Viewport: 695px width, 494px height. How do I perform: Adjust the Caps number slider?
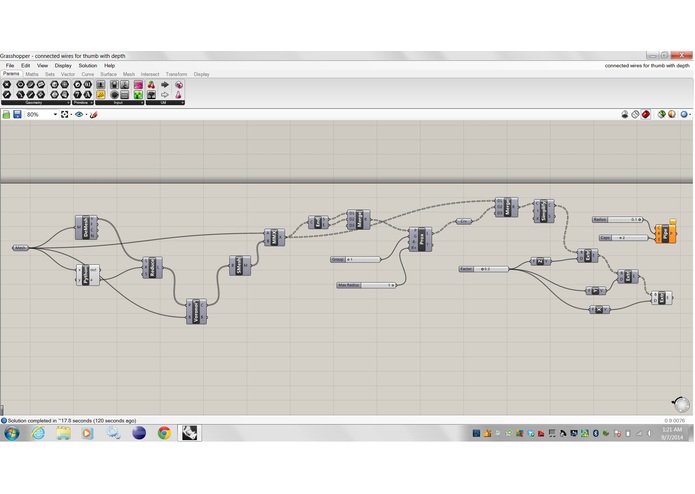(624, 238)
